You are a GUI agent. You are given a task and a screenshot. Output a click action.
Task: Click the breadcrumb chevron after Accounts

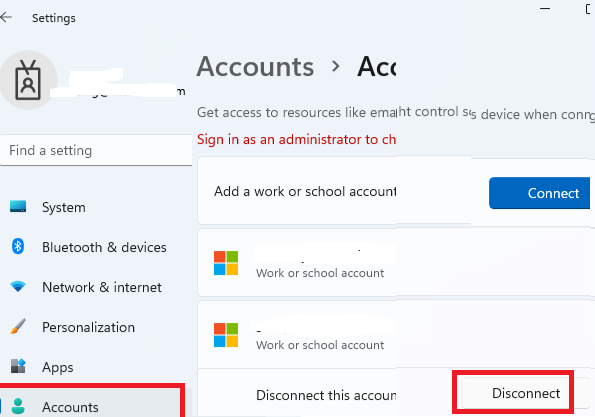coord(335,66)
